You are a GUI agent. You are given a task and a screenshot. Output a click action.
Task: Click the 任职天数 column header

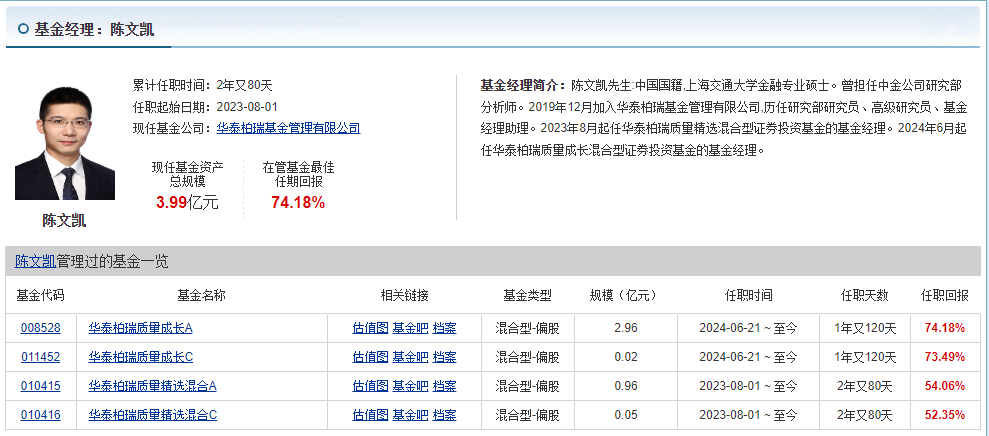click(865, 295)
